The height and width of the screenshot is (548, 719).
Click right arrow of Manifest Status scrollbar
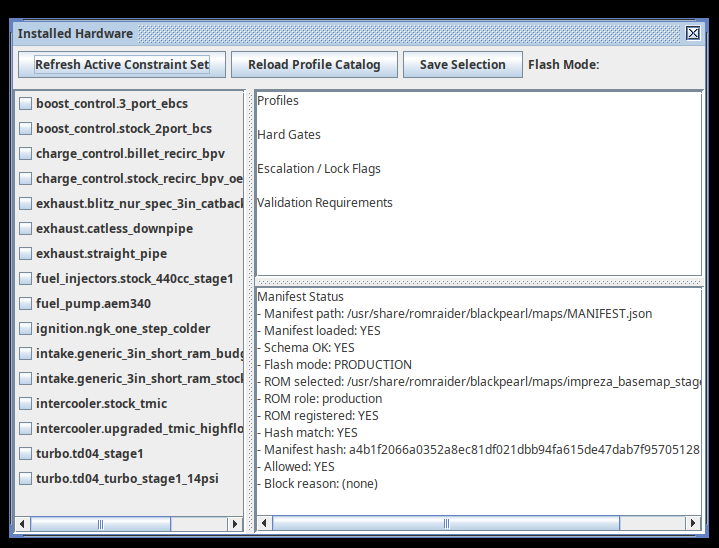click(694, 523)
